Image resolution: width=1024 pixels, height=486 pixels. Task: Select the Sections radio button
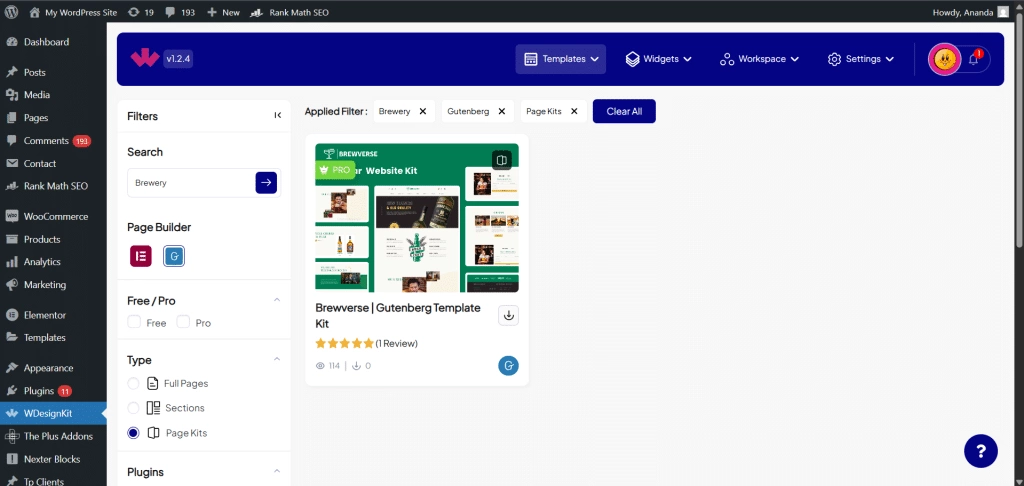(133, 408)
